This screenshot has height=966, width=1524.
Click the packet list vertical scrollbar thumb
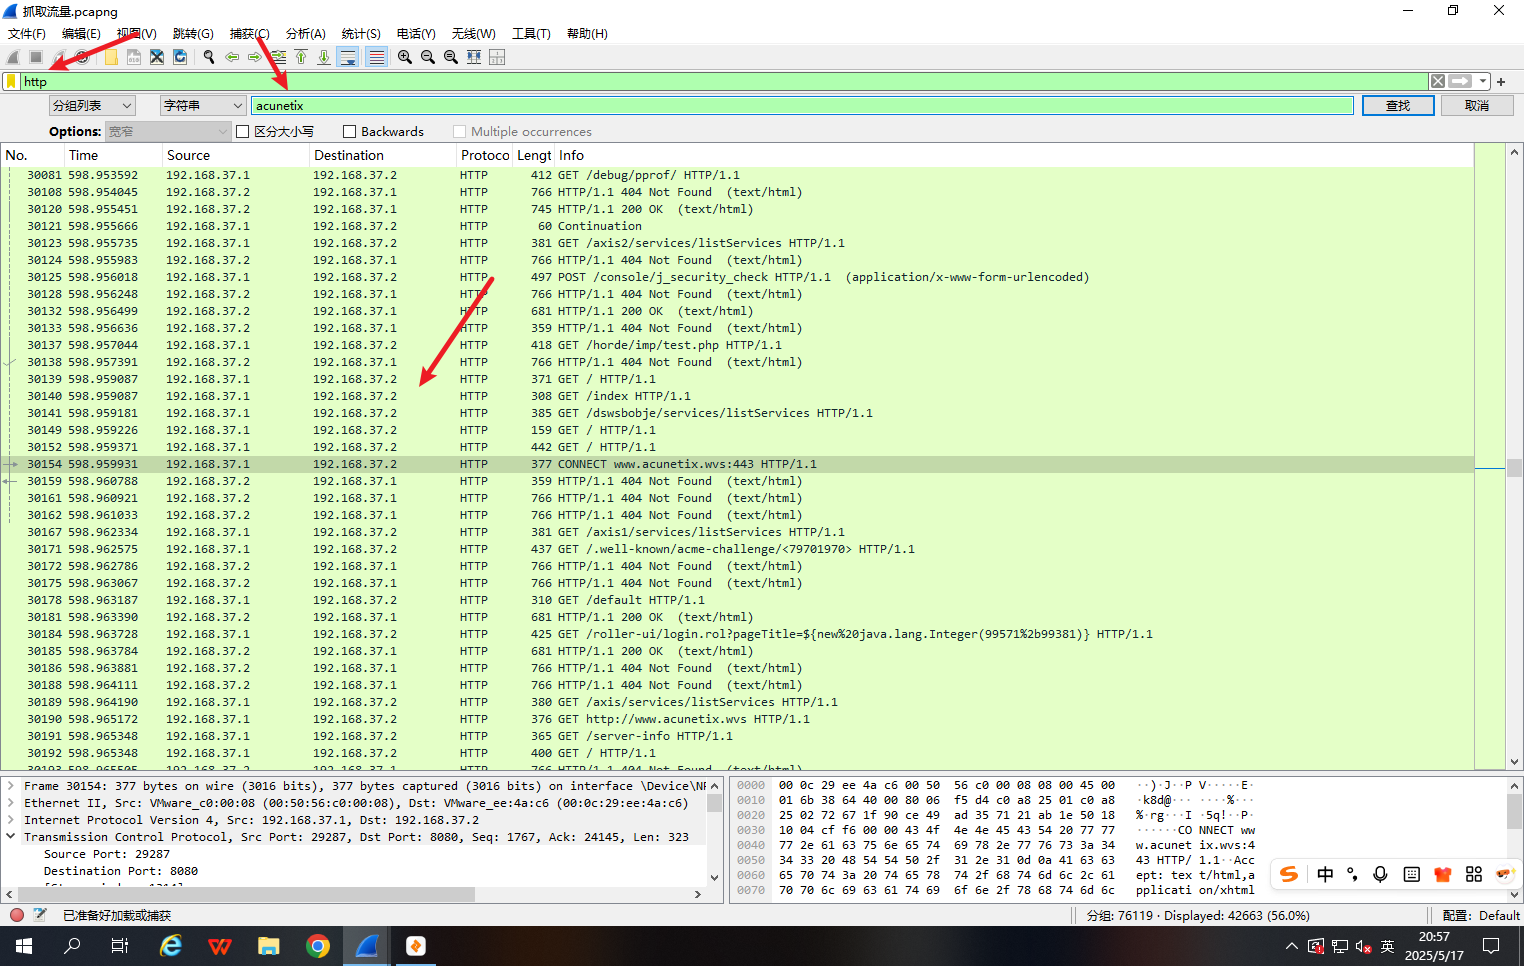(1514, 467)
